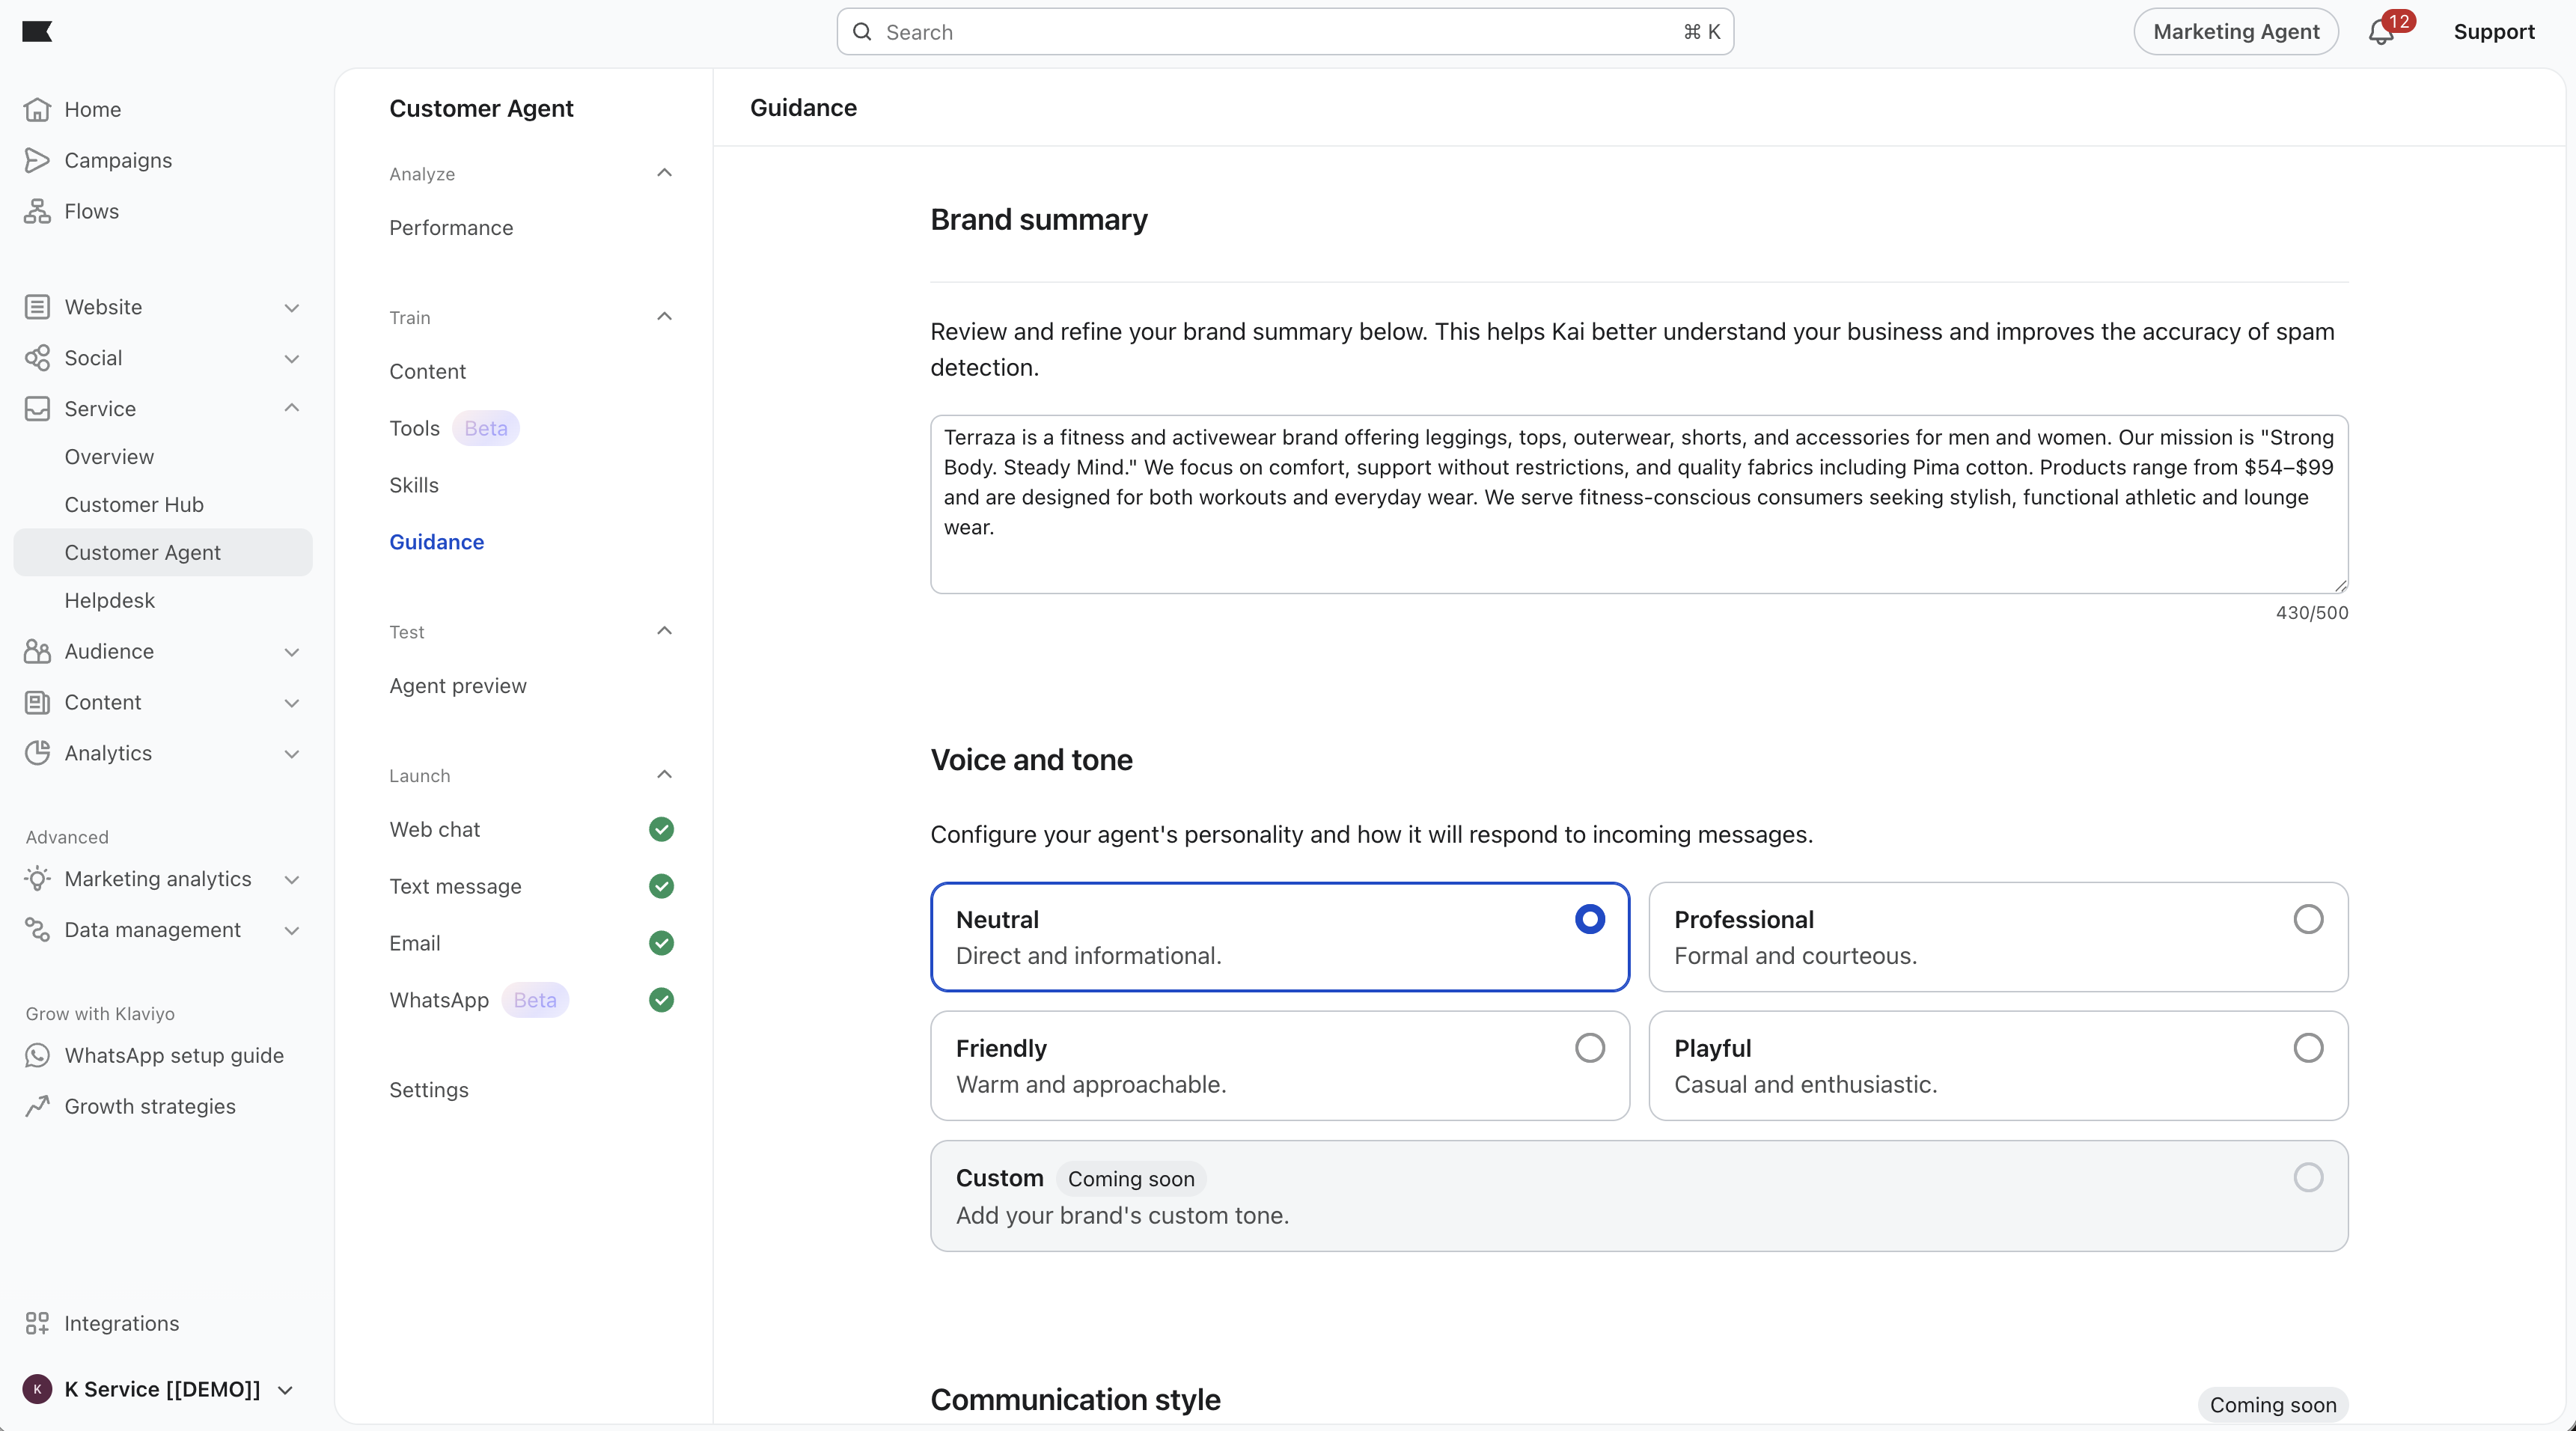Click the Growth strategies arrow icon
The width and height of the screenshot is (2576, 1431).
pyautogui.click(x=37, y=1106)
